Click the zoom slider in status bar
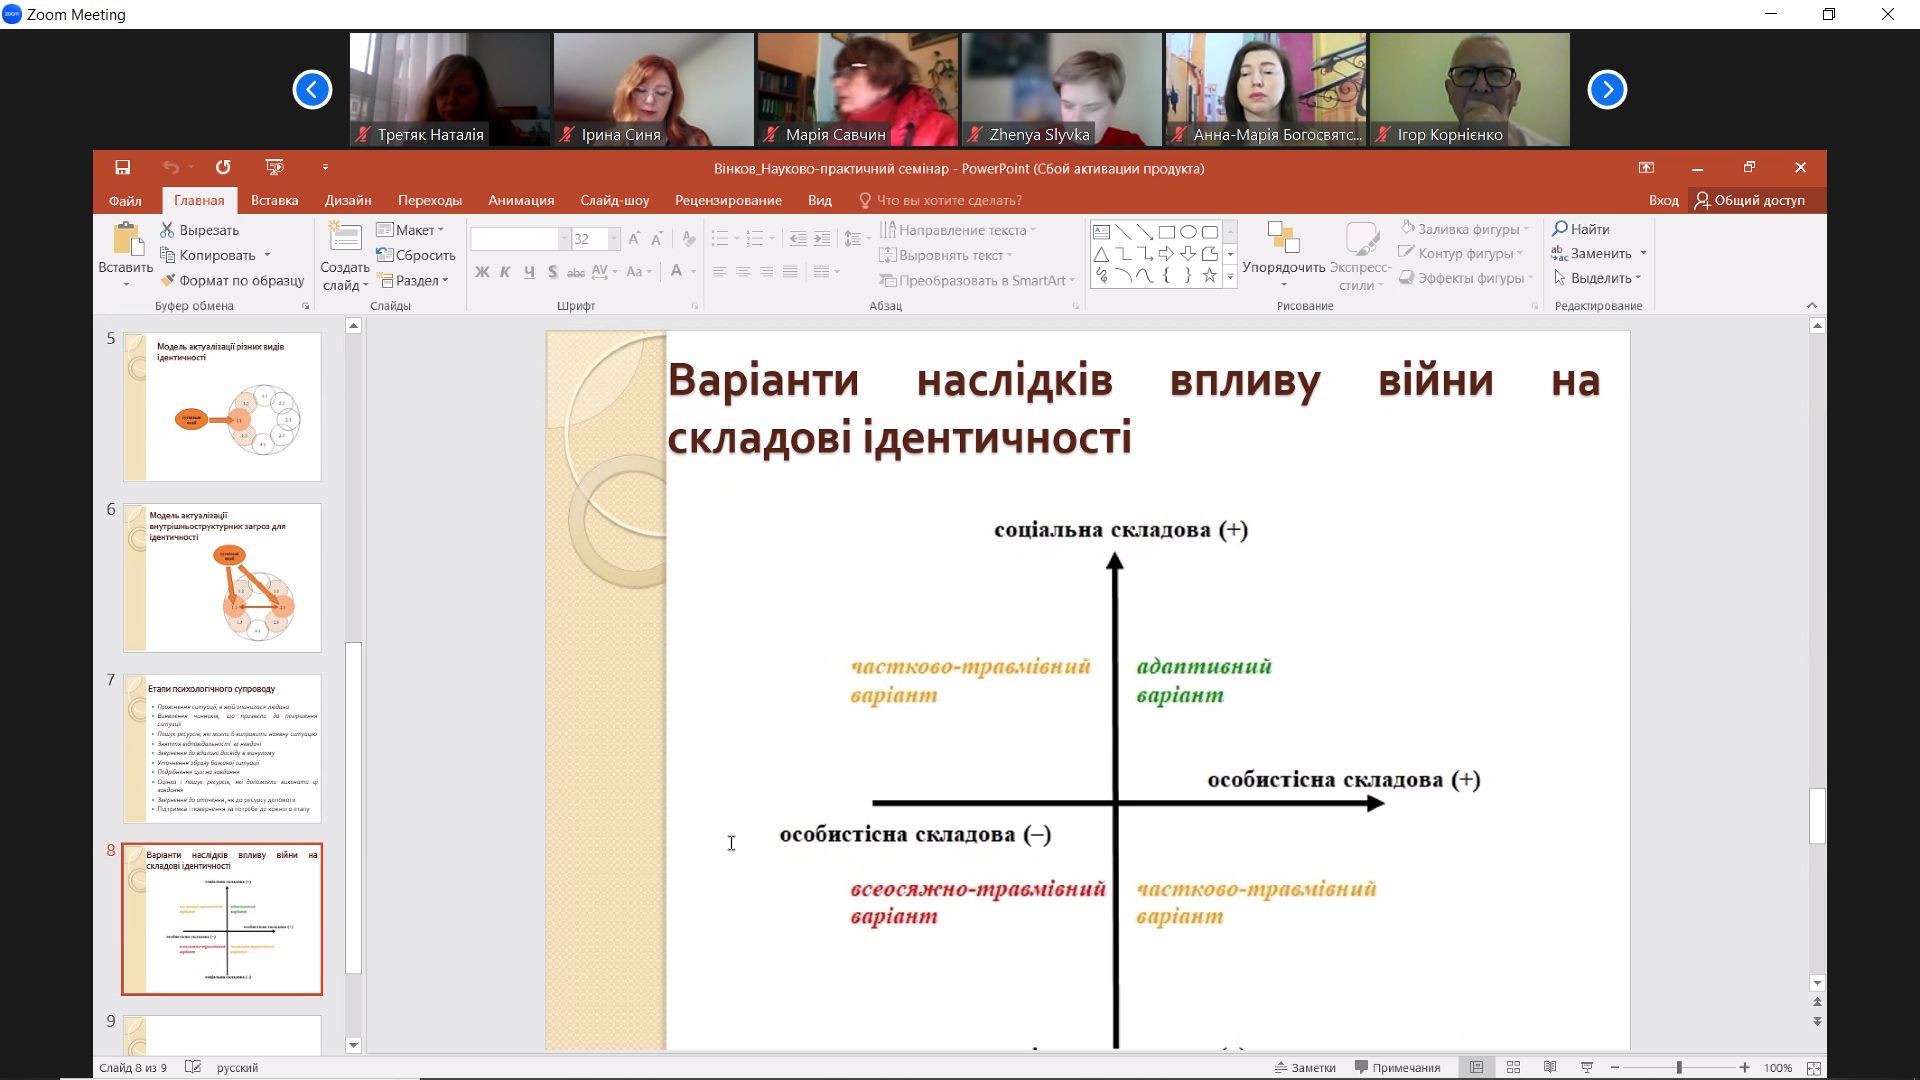The image size is (1920, 1080). point(1679,1068)
